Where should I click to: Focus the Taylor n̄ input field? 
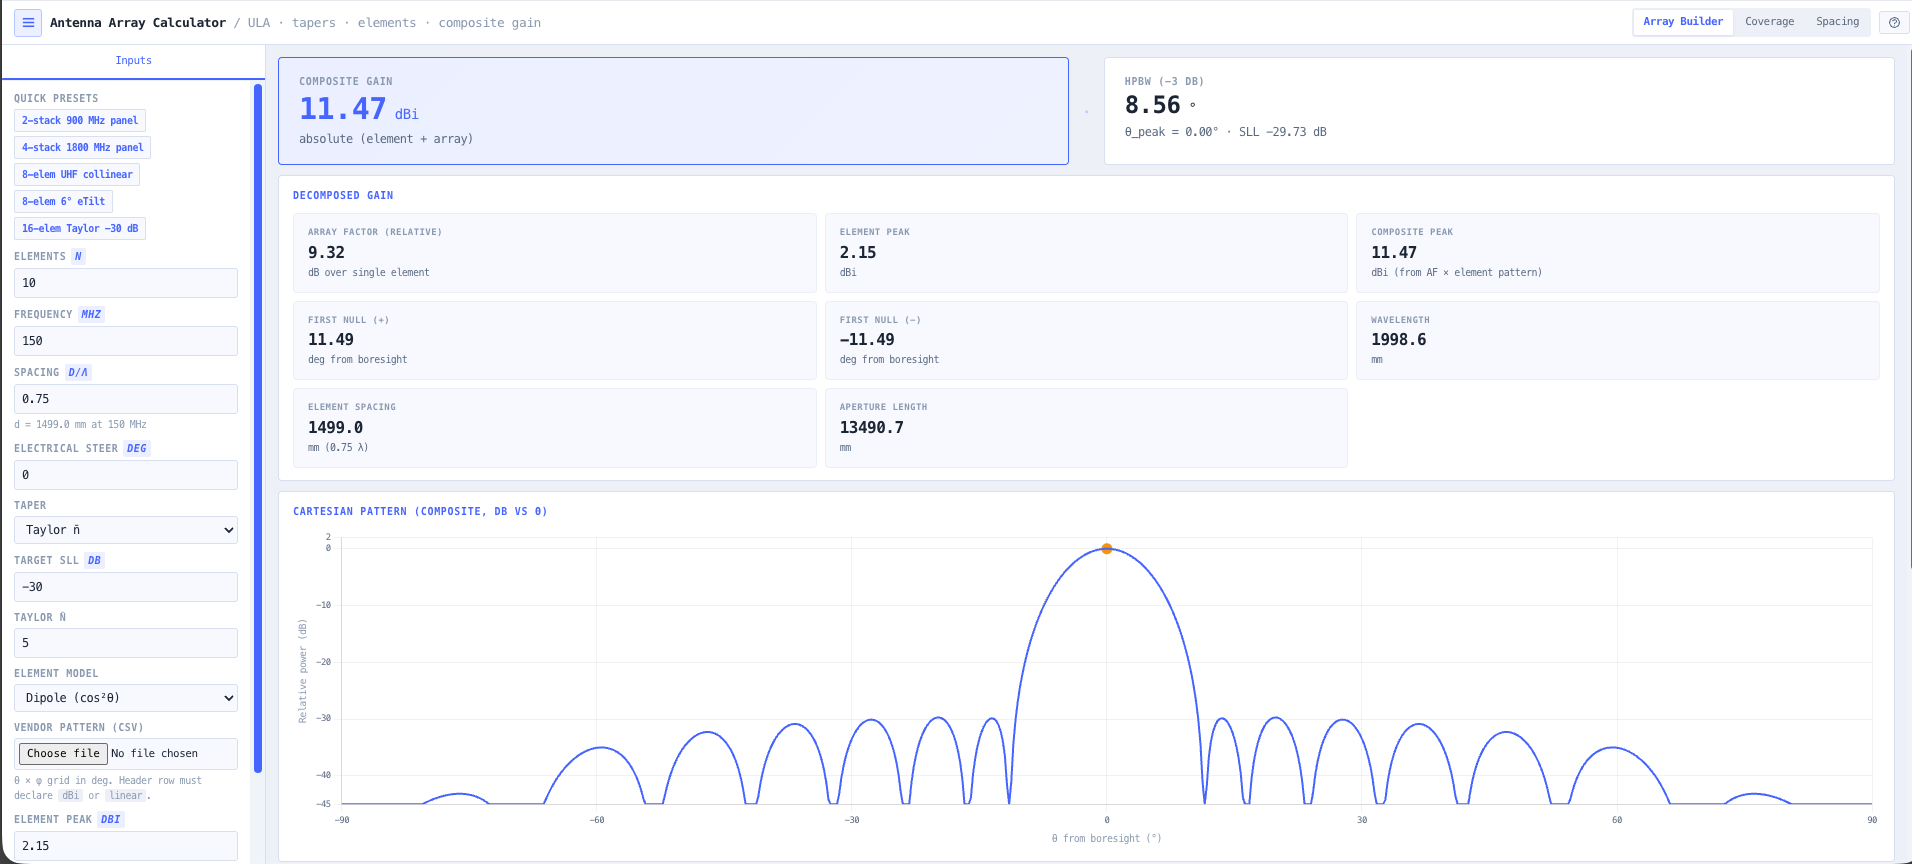point(126,643)
